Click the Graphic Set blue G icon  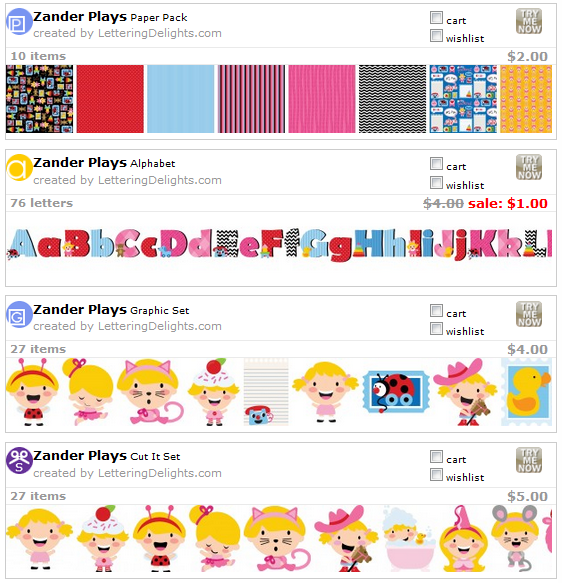[x=19, y=315]
